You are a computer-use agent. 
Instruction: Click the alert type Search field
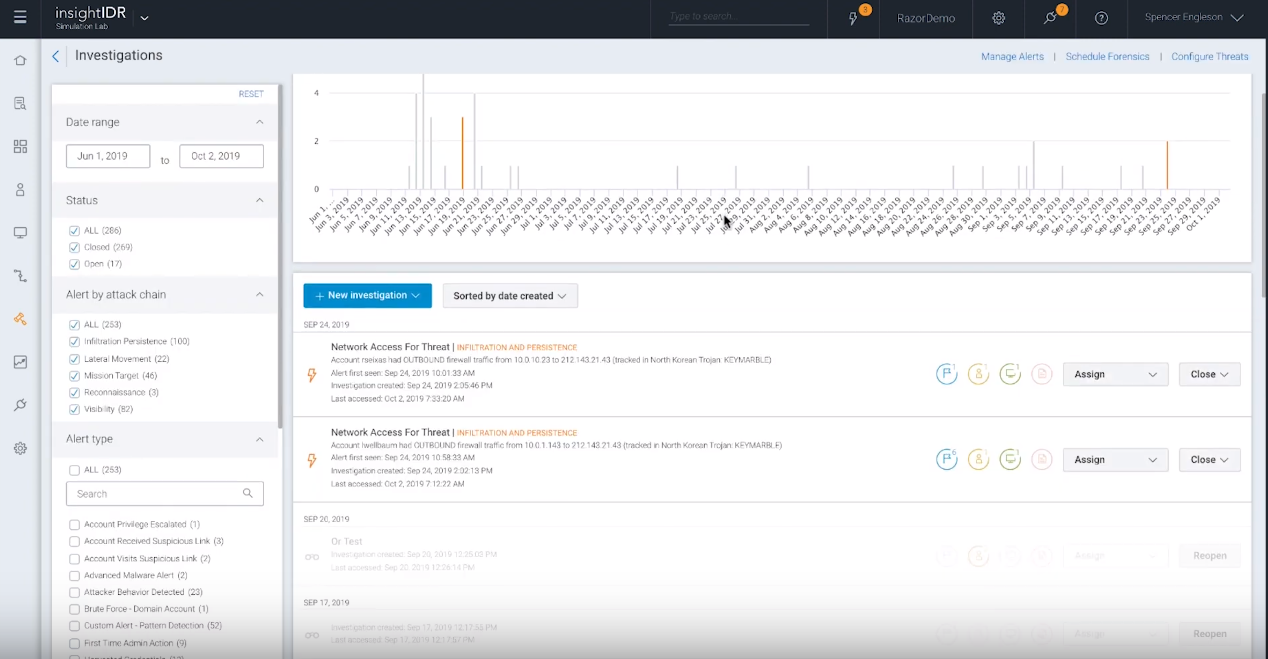[x=165, y=493]
